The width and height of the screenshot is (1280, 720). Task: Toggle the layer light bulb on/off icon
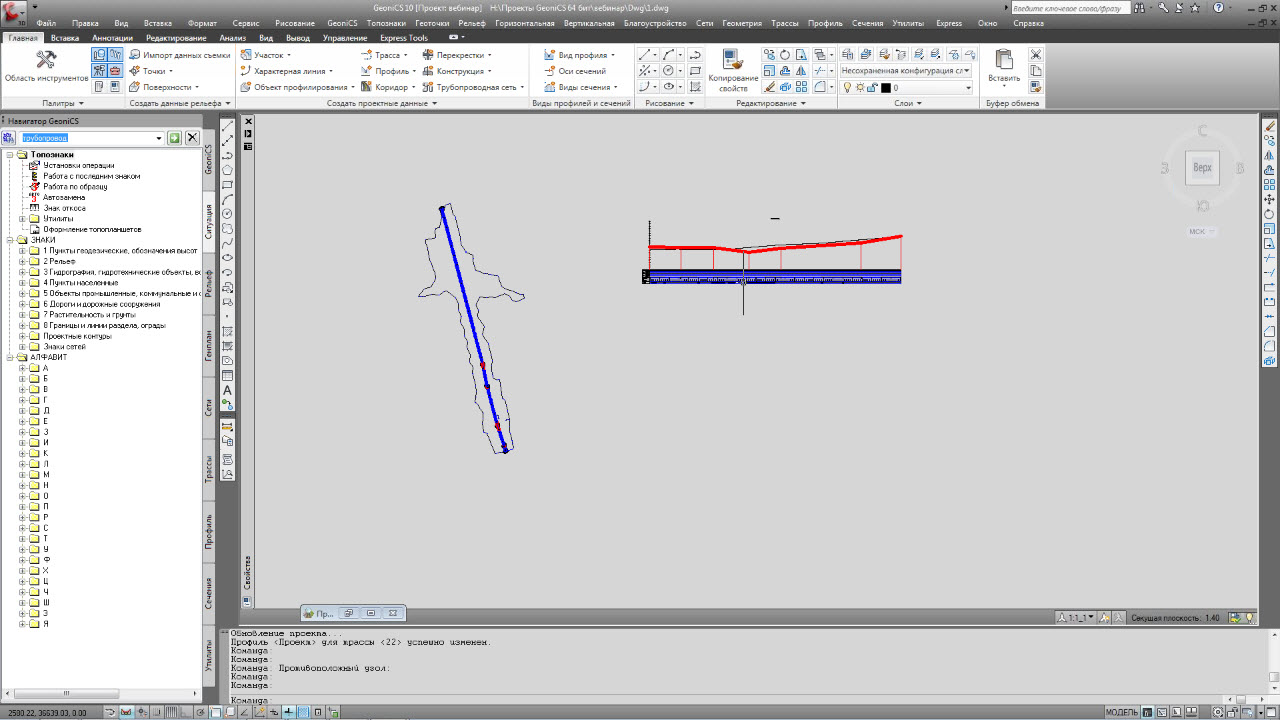click(846, 88)
